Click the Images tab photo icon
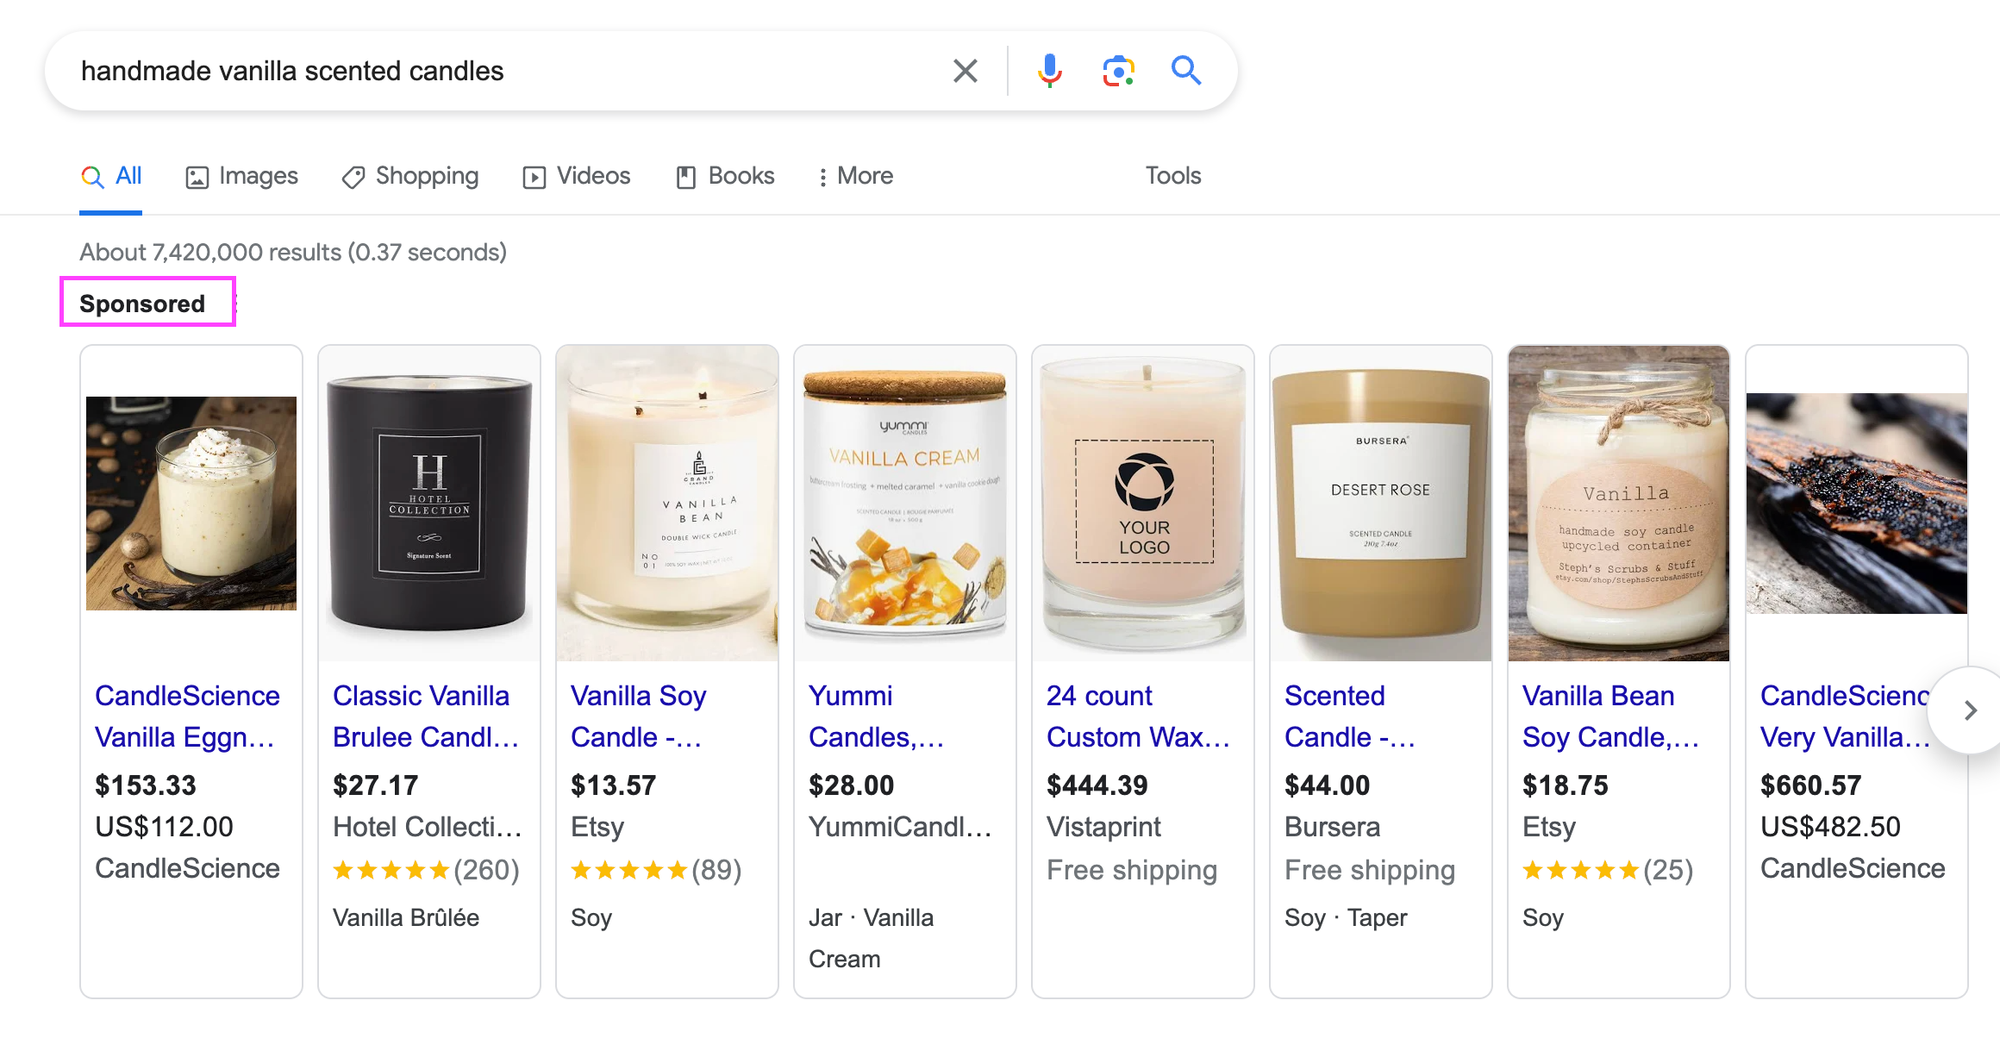Screen dimensions: 2000x1045 pos(196,176)
